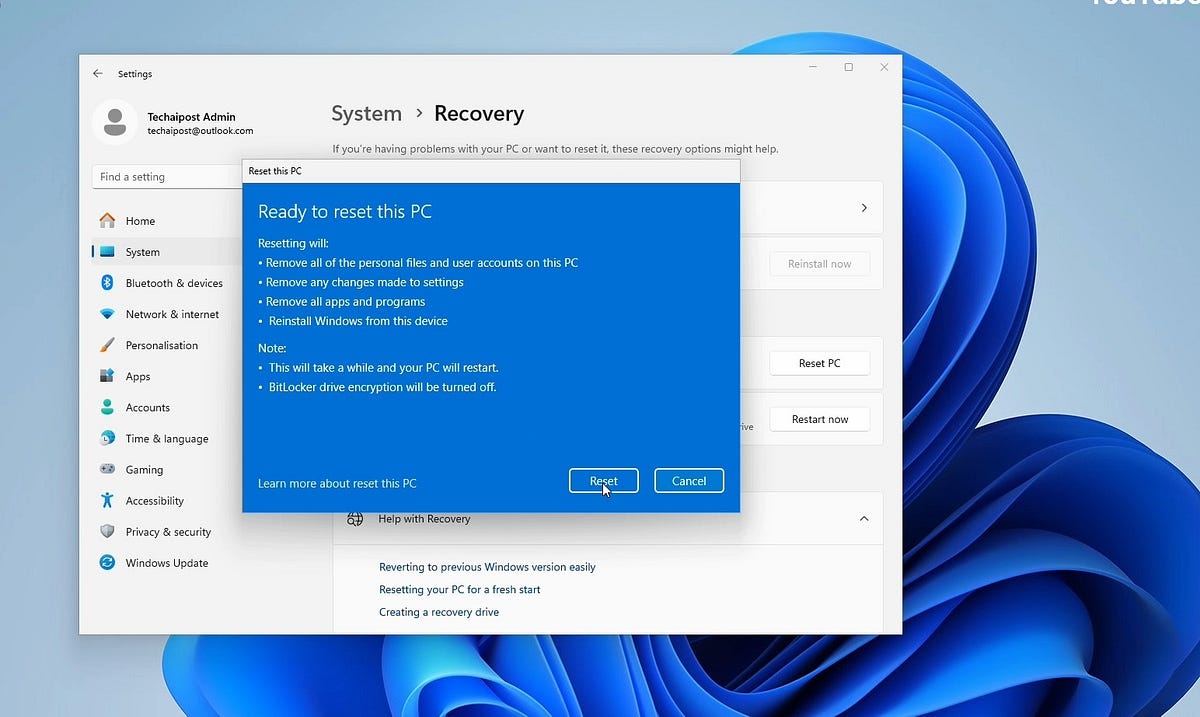Open Time & language settings
The image size is (1200, 717).
(166, 438)
